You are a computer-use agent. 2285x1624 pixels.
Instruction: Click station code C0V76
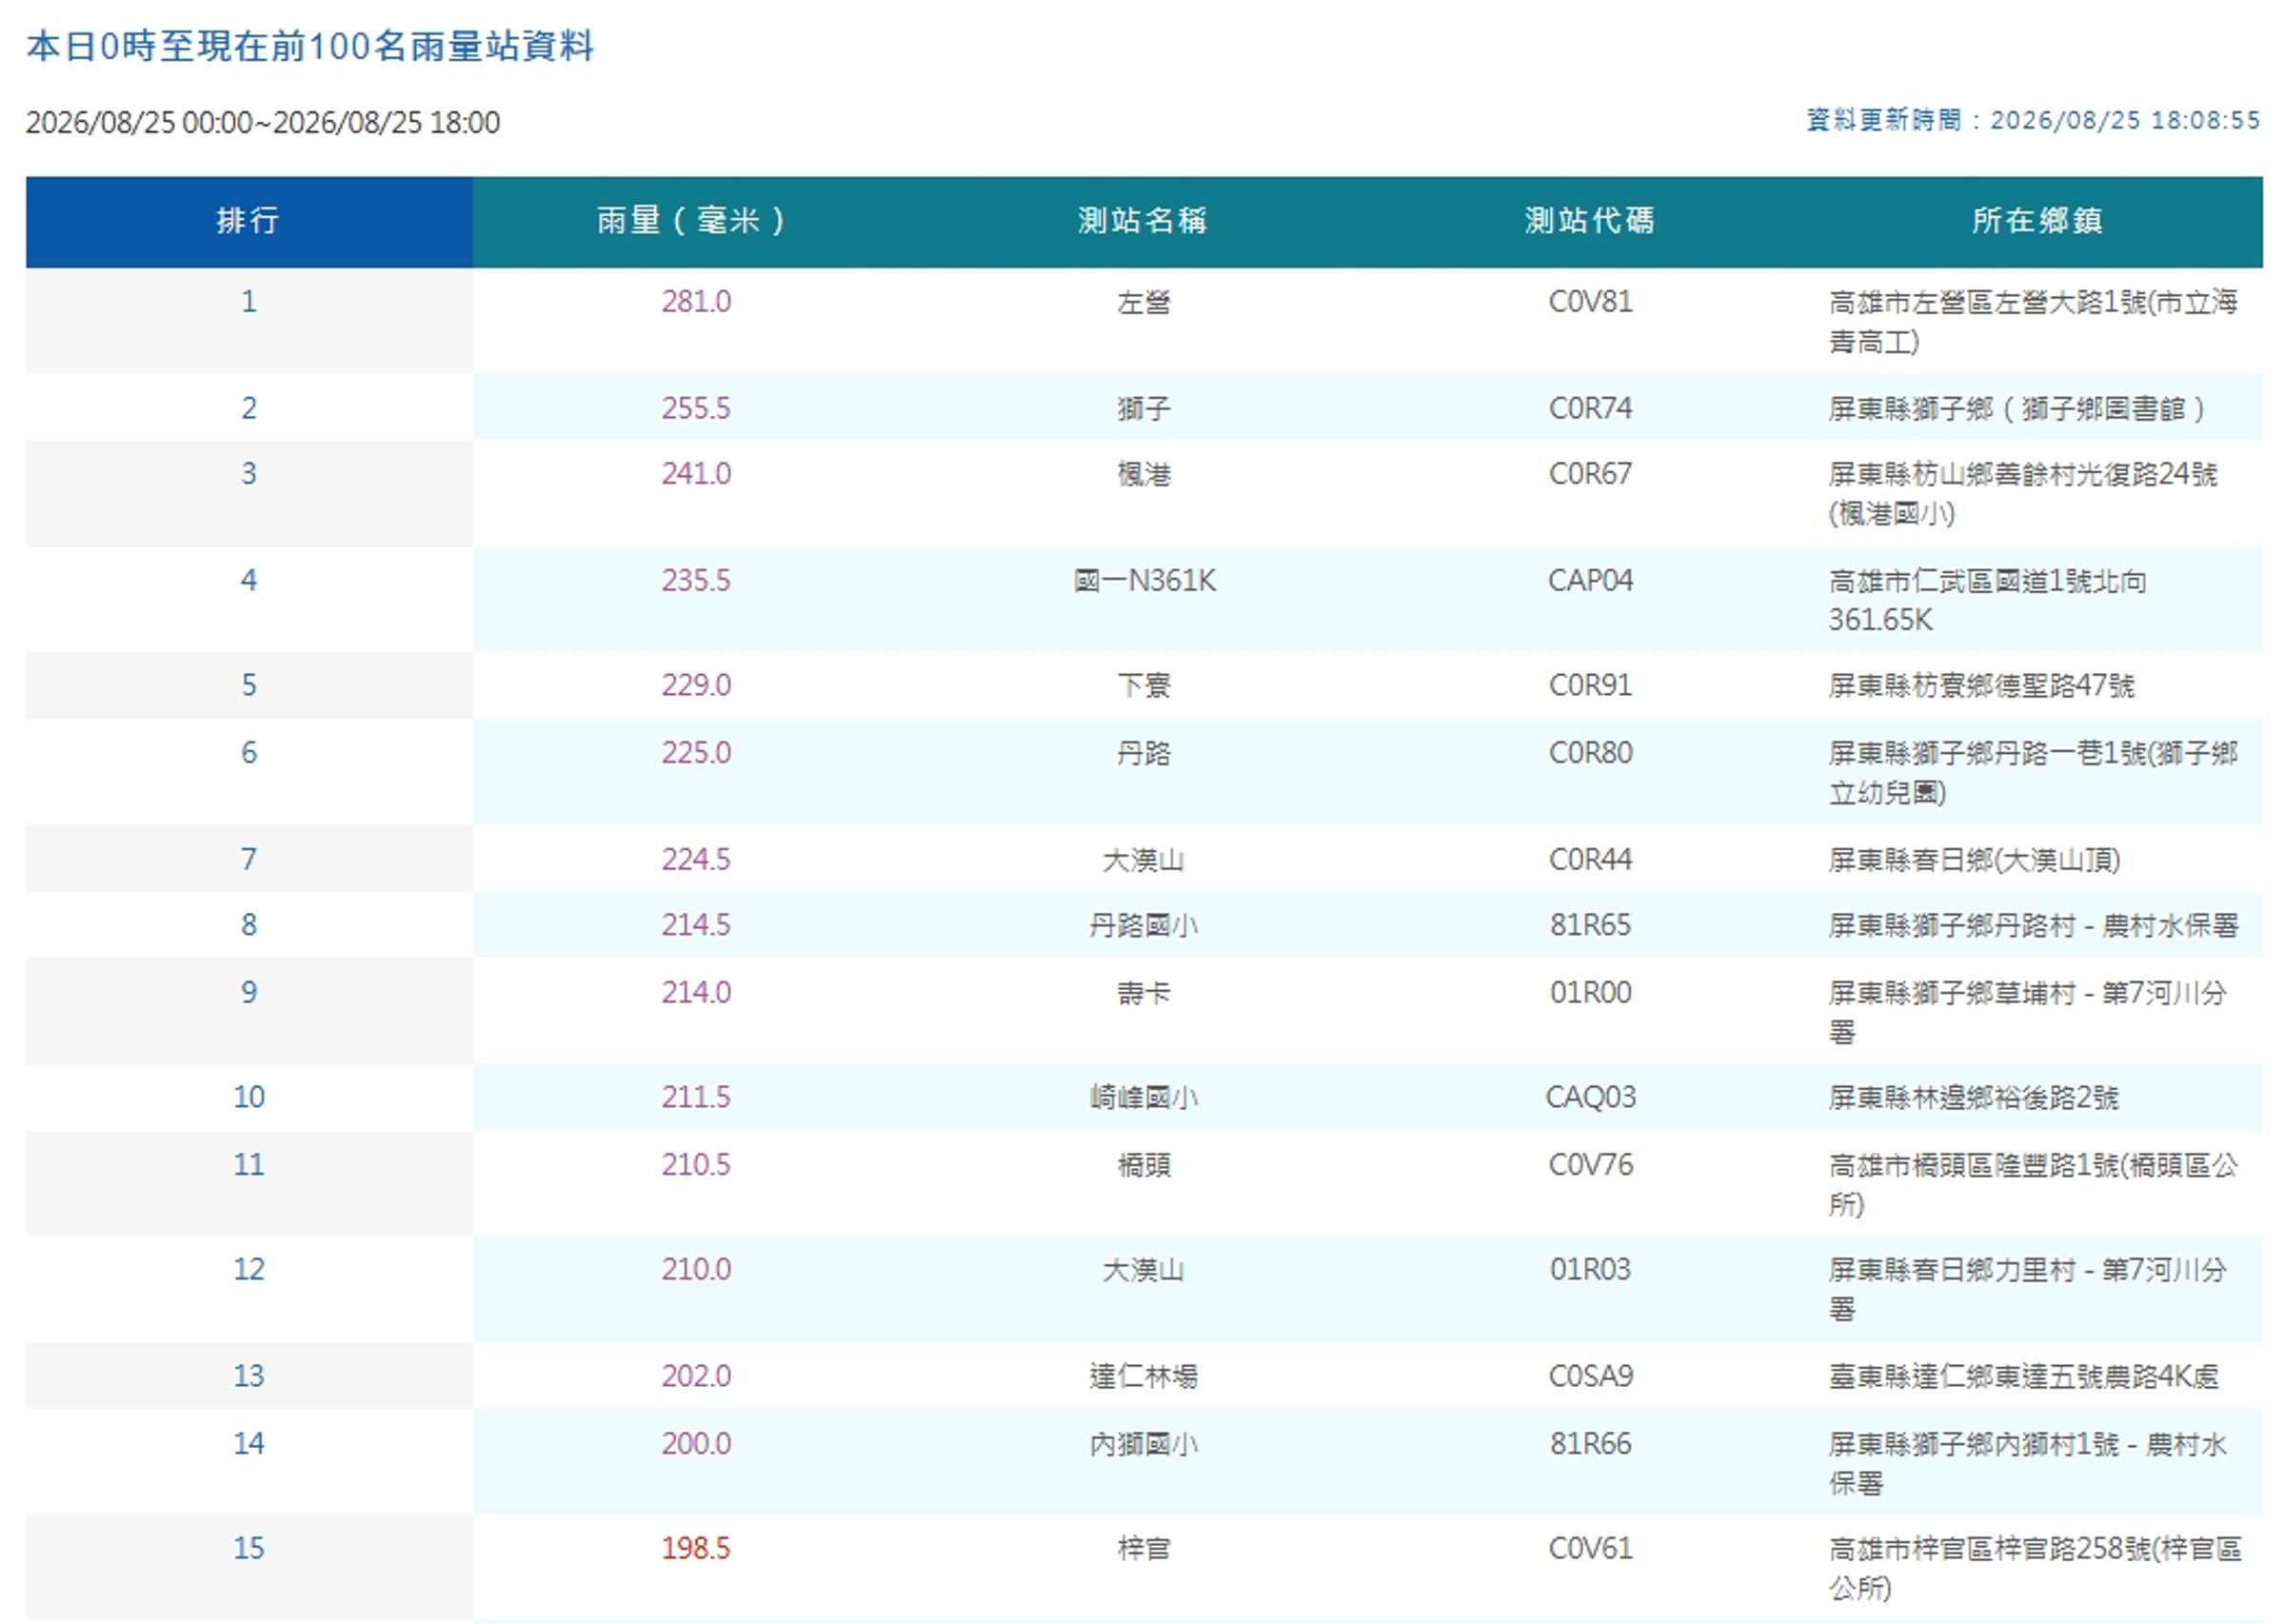pos(1590,1164)
